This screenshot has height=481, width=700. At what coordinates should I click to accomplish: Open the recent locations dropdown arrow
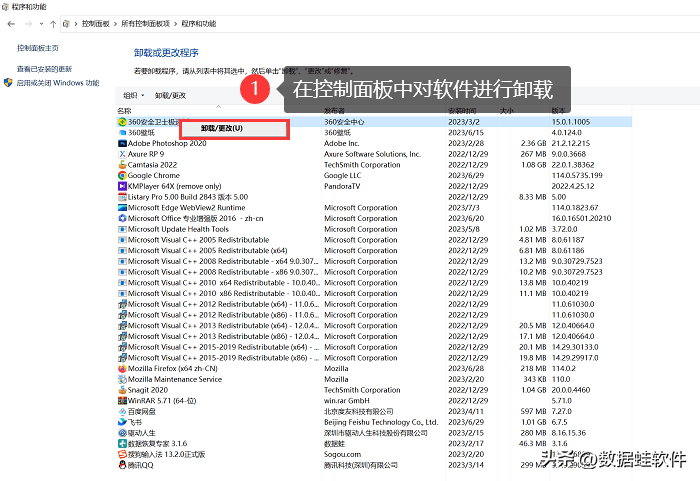pyautogui.click(x=42, y=24)
